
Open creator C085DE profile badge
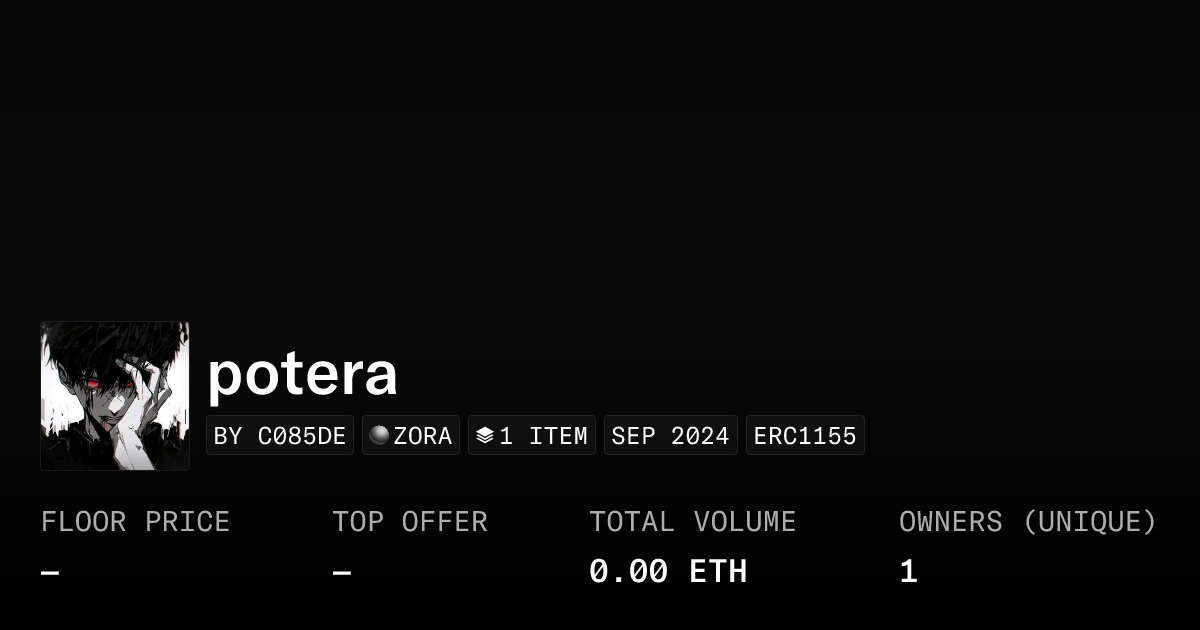click(x=280, y=436)
